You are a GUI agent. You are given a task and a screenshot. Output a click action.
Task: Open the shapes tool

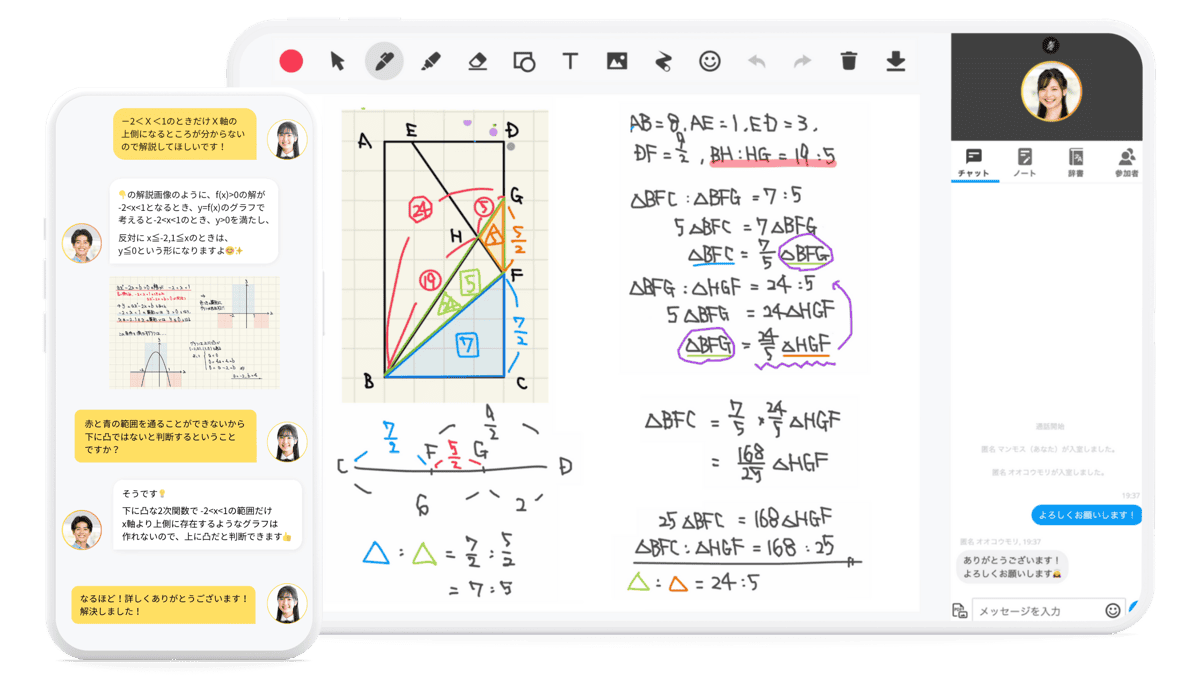[524, 61]
